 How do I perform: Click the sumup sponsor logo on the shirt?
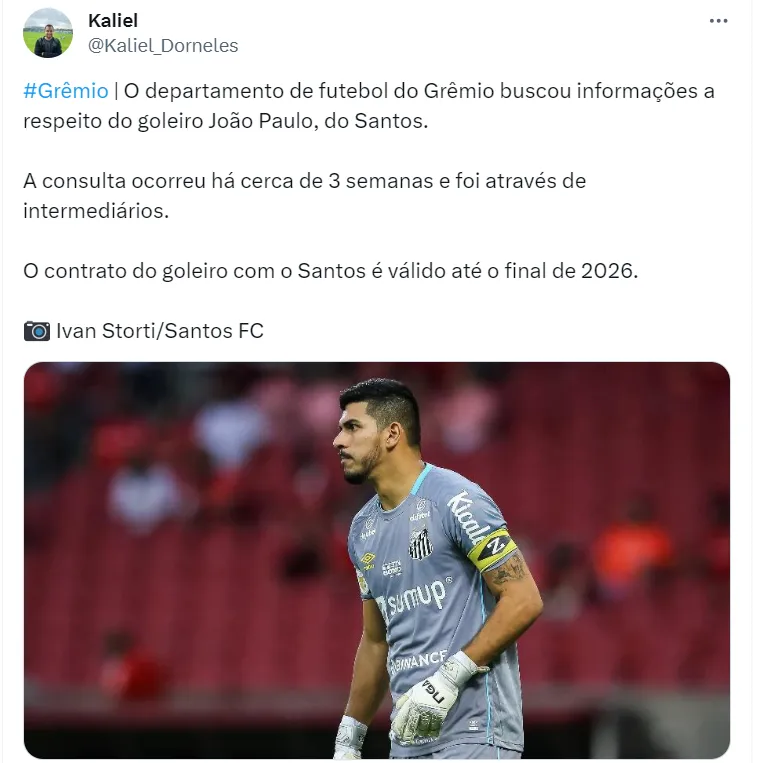(x=415, y=599)
